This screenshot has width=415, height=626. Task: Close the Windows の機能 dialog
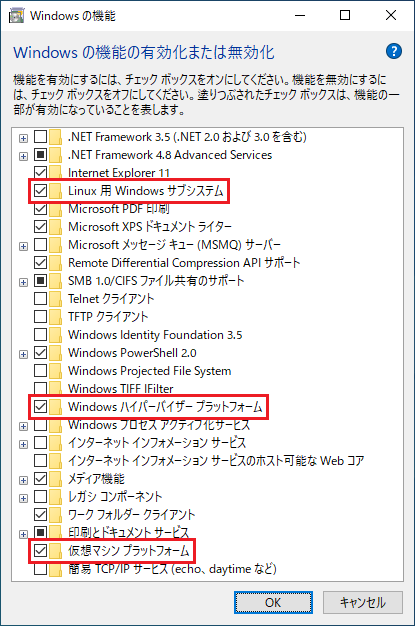(391, 15)
